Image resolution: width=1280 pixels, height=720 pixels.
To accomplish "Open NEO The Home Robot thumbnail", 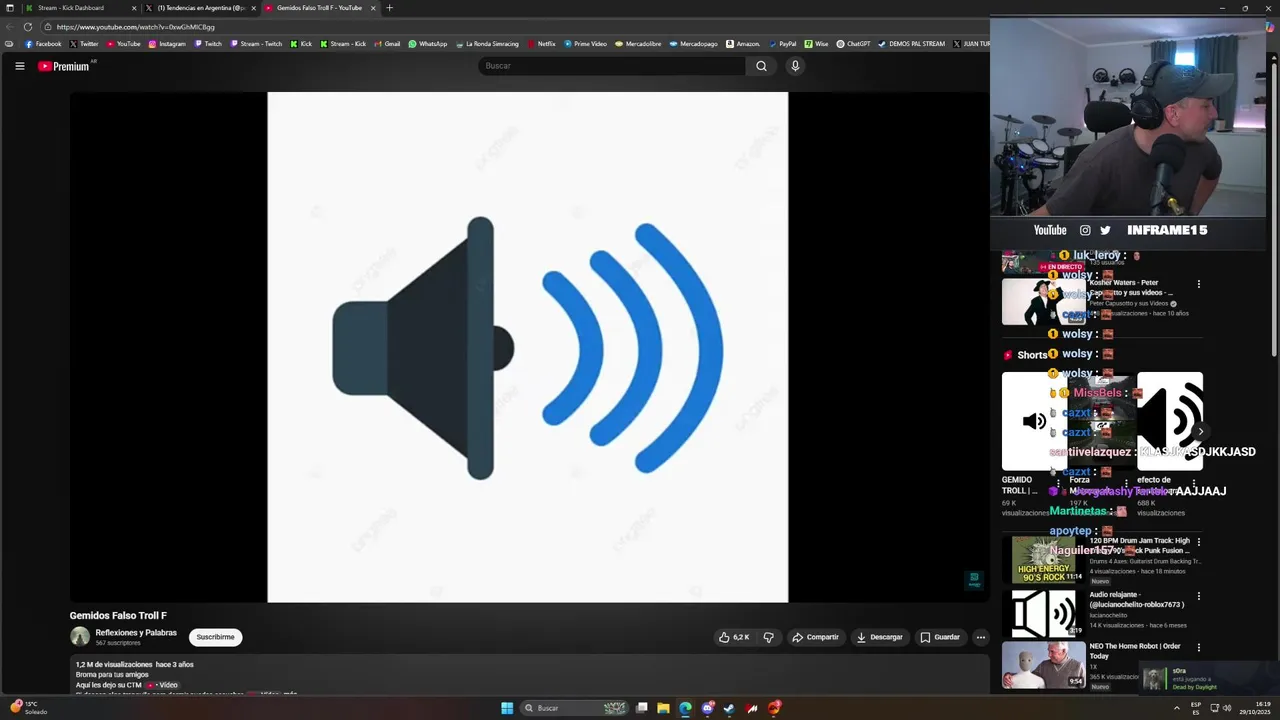I will [x=1043, y=665].
